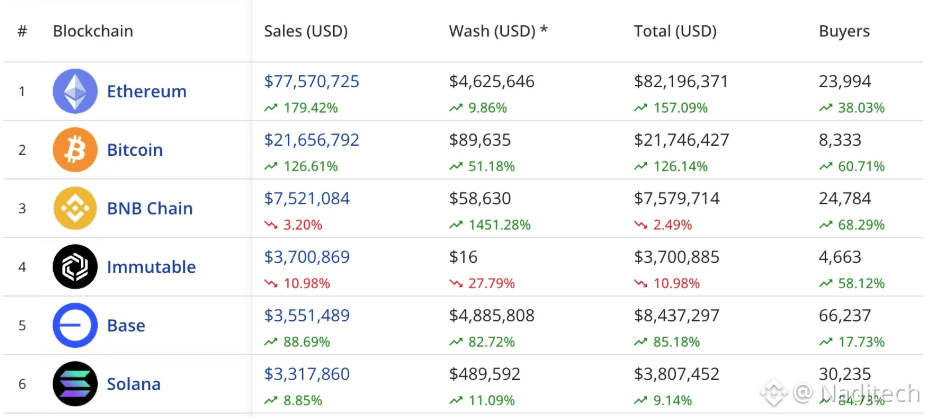Click Base sales value $3,551,489

pyautogui.click(x=306, y=316)
